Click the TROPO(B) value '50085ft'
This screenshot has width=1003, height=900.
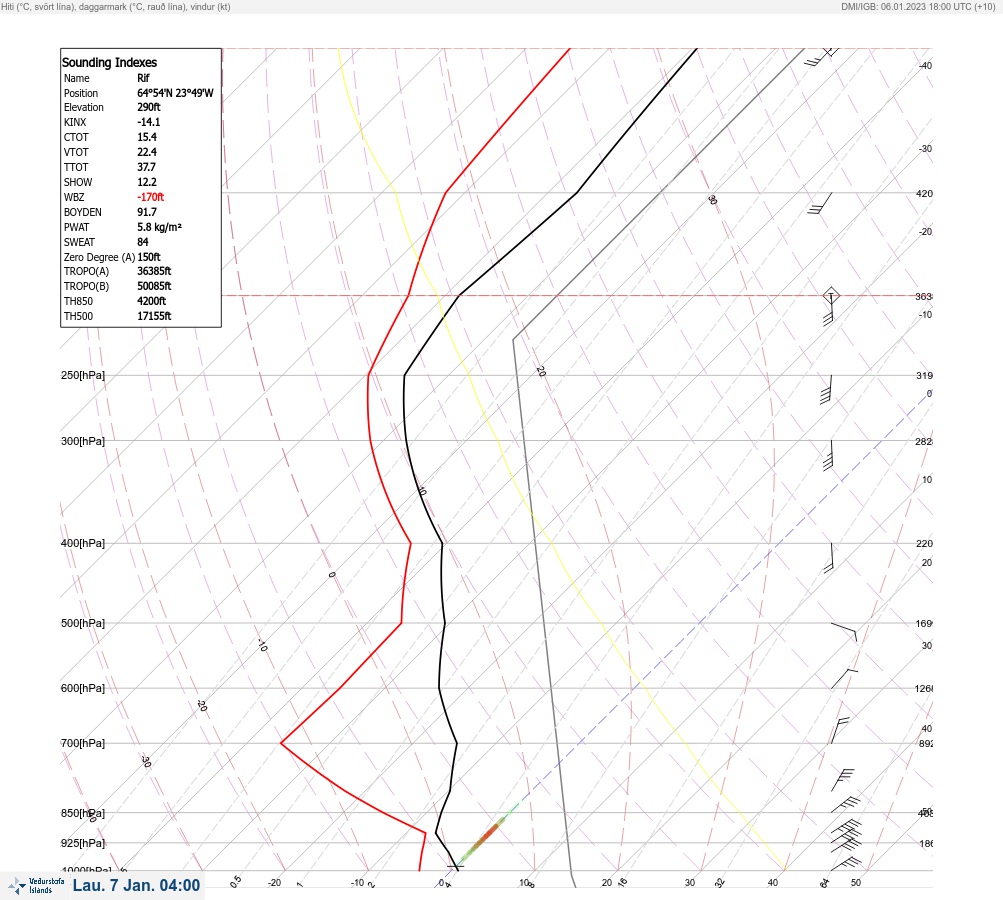(154, 286)
